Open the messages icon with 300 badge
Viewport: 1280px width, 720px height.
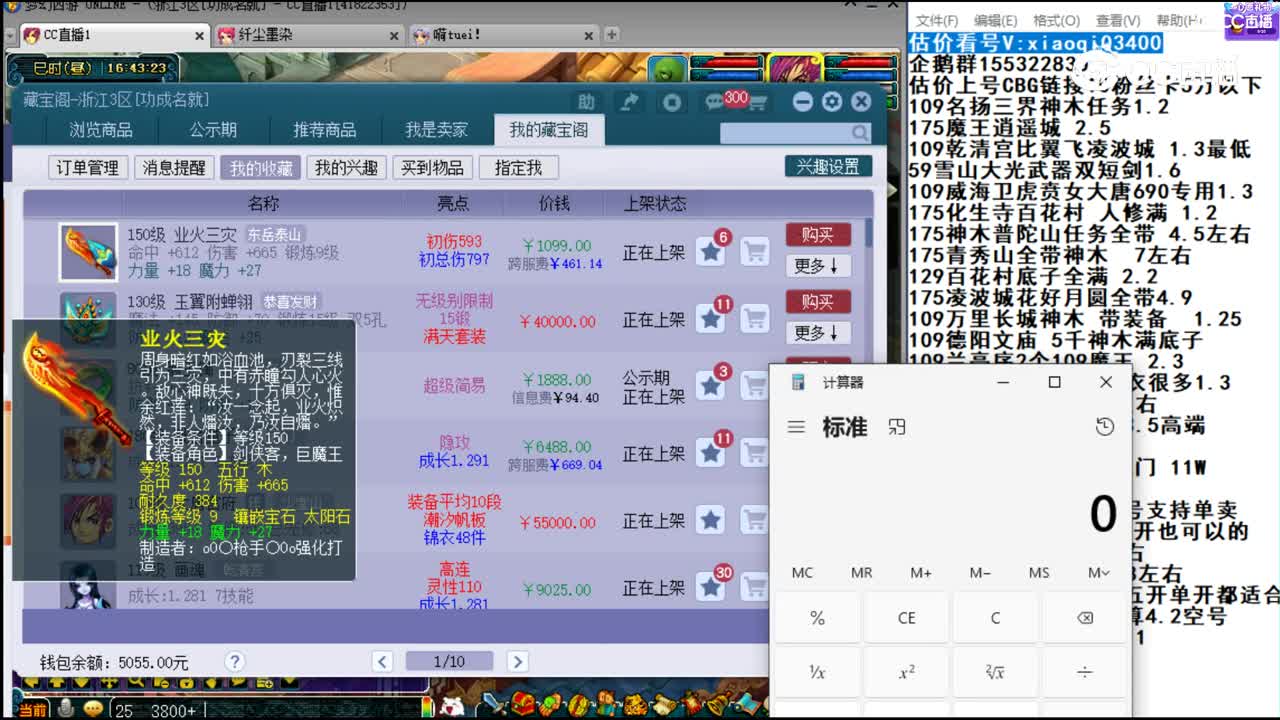(x=714, y=102)
